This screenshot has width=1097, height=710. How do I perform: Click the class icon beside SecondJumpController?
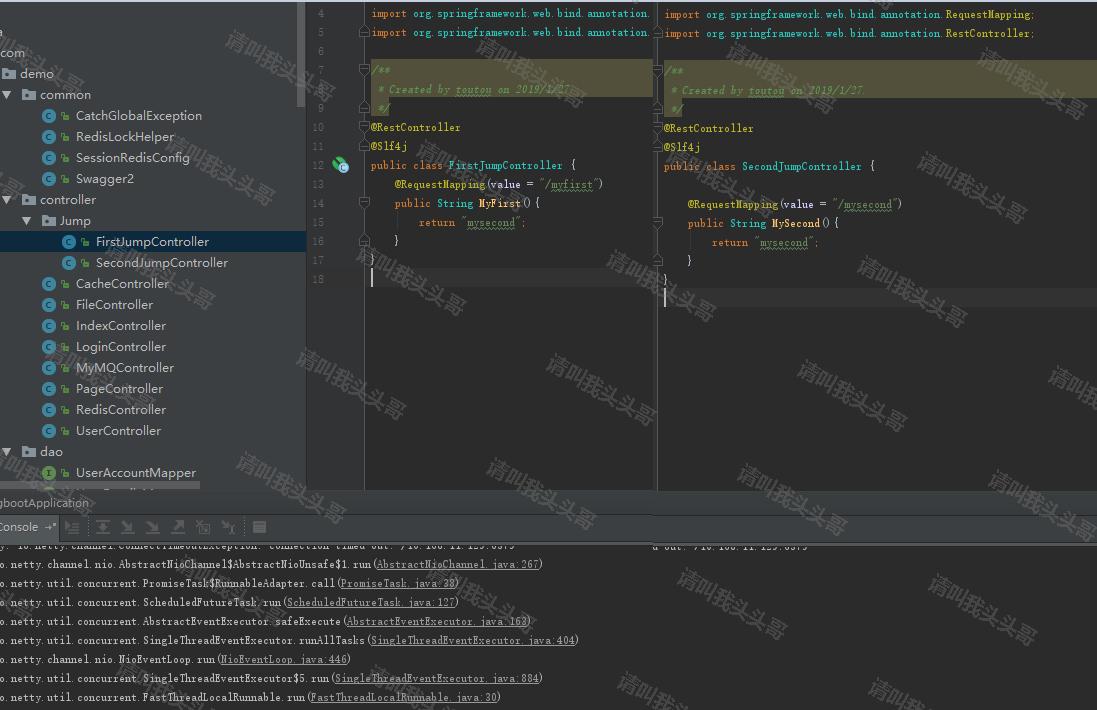[x=69, y=263]
